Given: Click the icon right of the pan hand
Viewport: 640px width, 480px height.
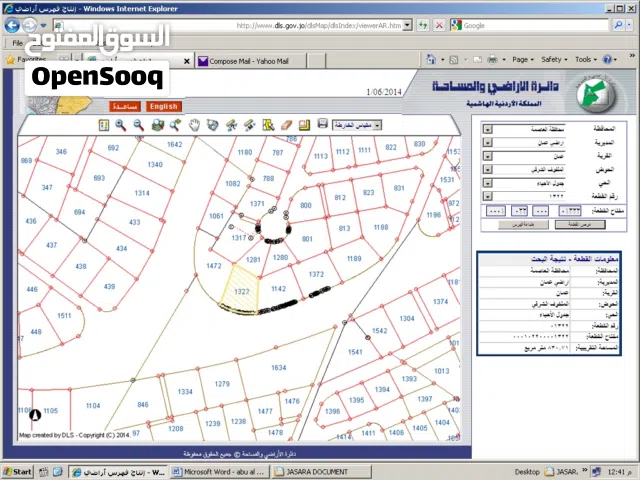Looking at the screenshot, I should pyautogui.click(x=213, y=125).
